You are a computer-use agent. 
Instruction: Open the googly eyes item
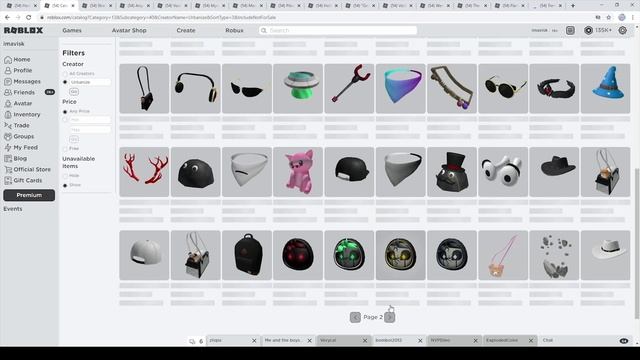click(x=503, y=172)
